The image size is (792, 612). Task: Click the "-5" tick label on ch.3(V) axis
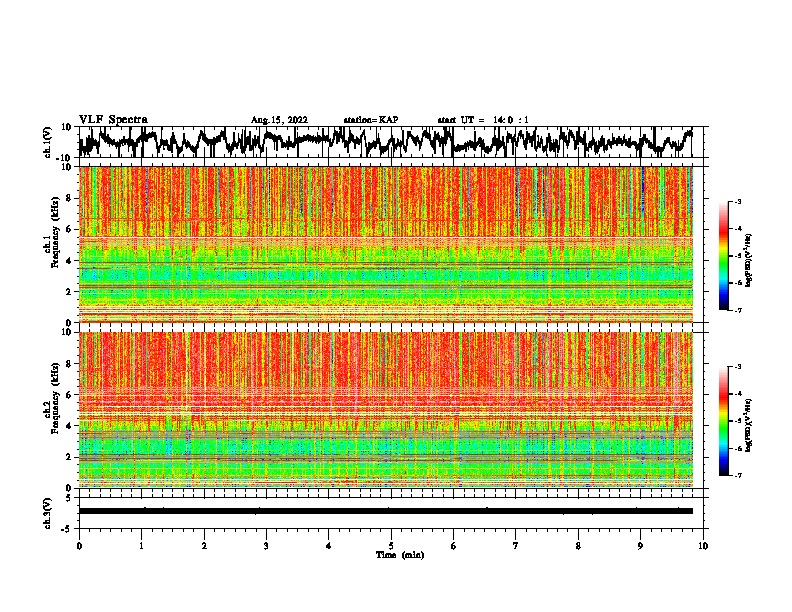pos(68,529)
